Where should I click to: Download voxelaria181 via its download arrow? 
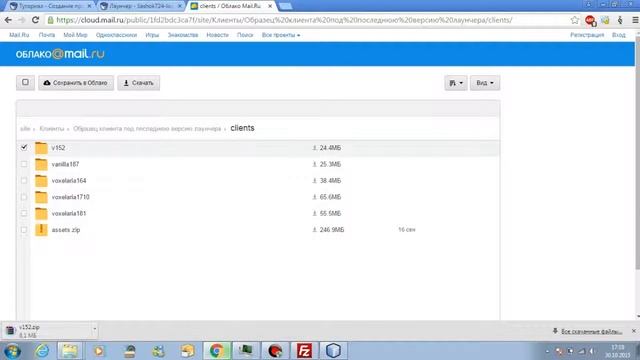pyautogui.click(x=314, y=213)
